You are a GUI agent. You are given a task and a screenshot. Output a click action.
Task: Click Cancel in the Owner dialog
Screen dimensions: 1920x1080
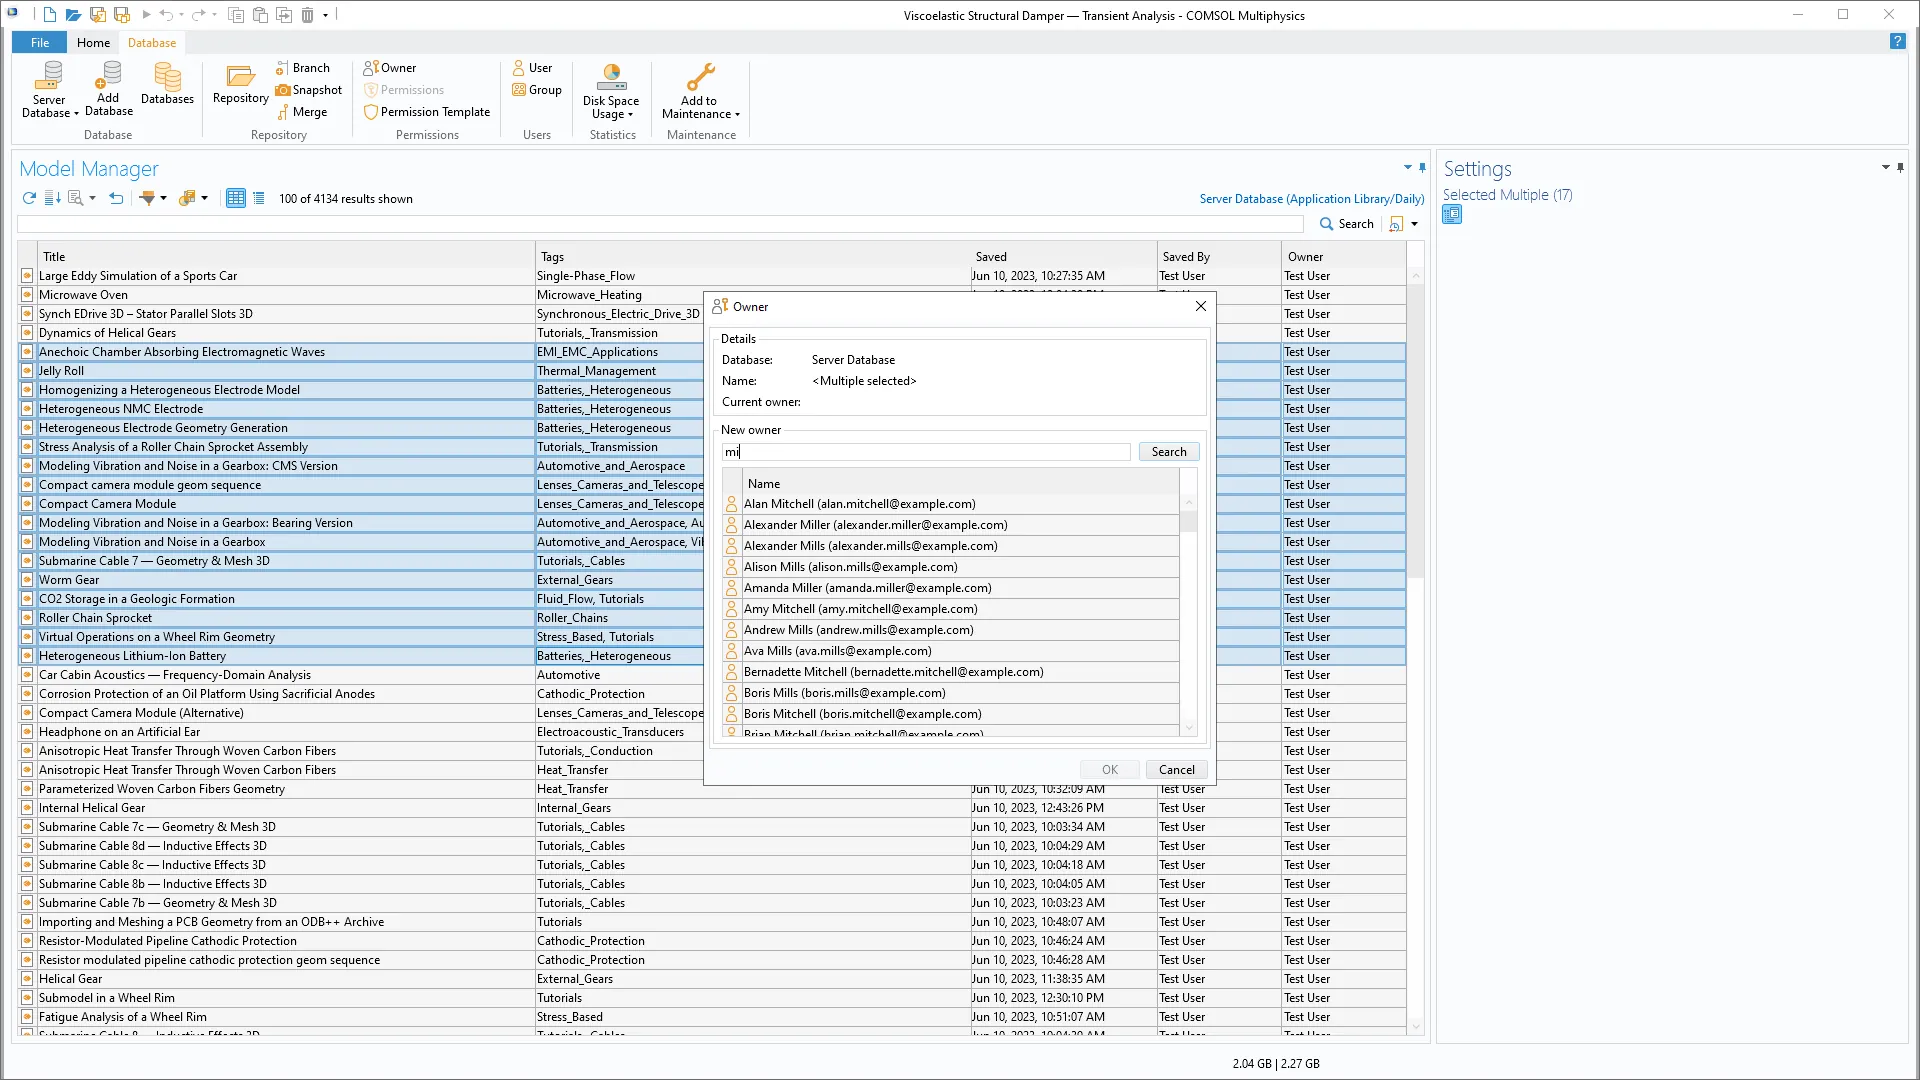[1176, 769]
